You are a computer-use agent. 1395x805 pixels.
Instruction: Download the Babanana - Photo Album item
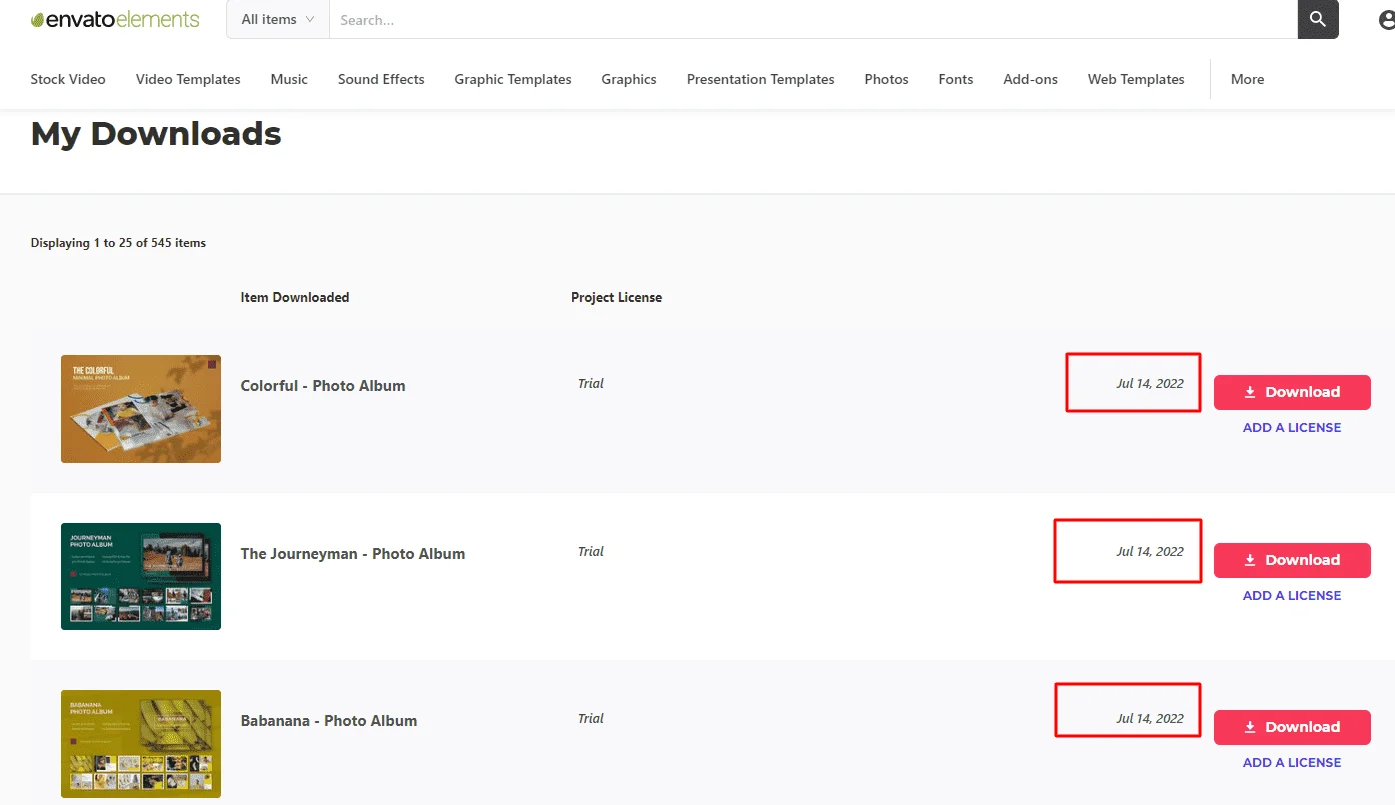tap(1292, 727)
